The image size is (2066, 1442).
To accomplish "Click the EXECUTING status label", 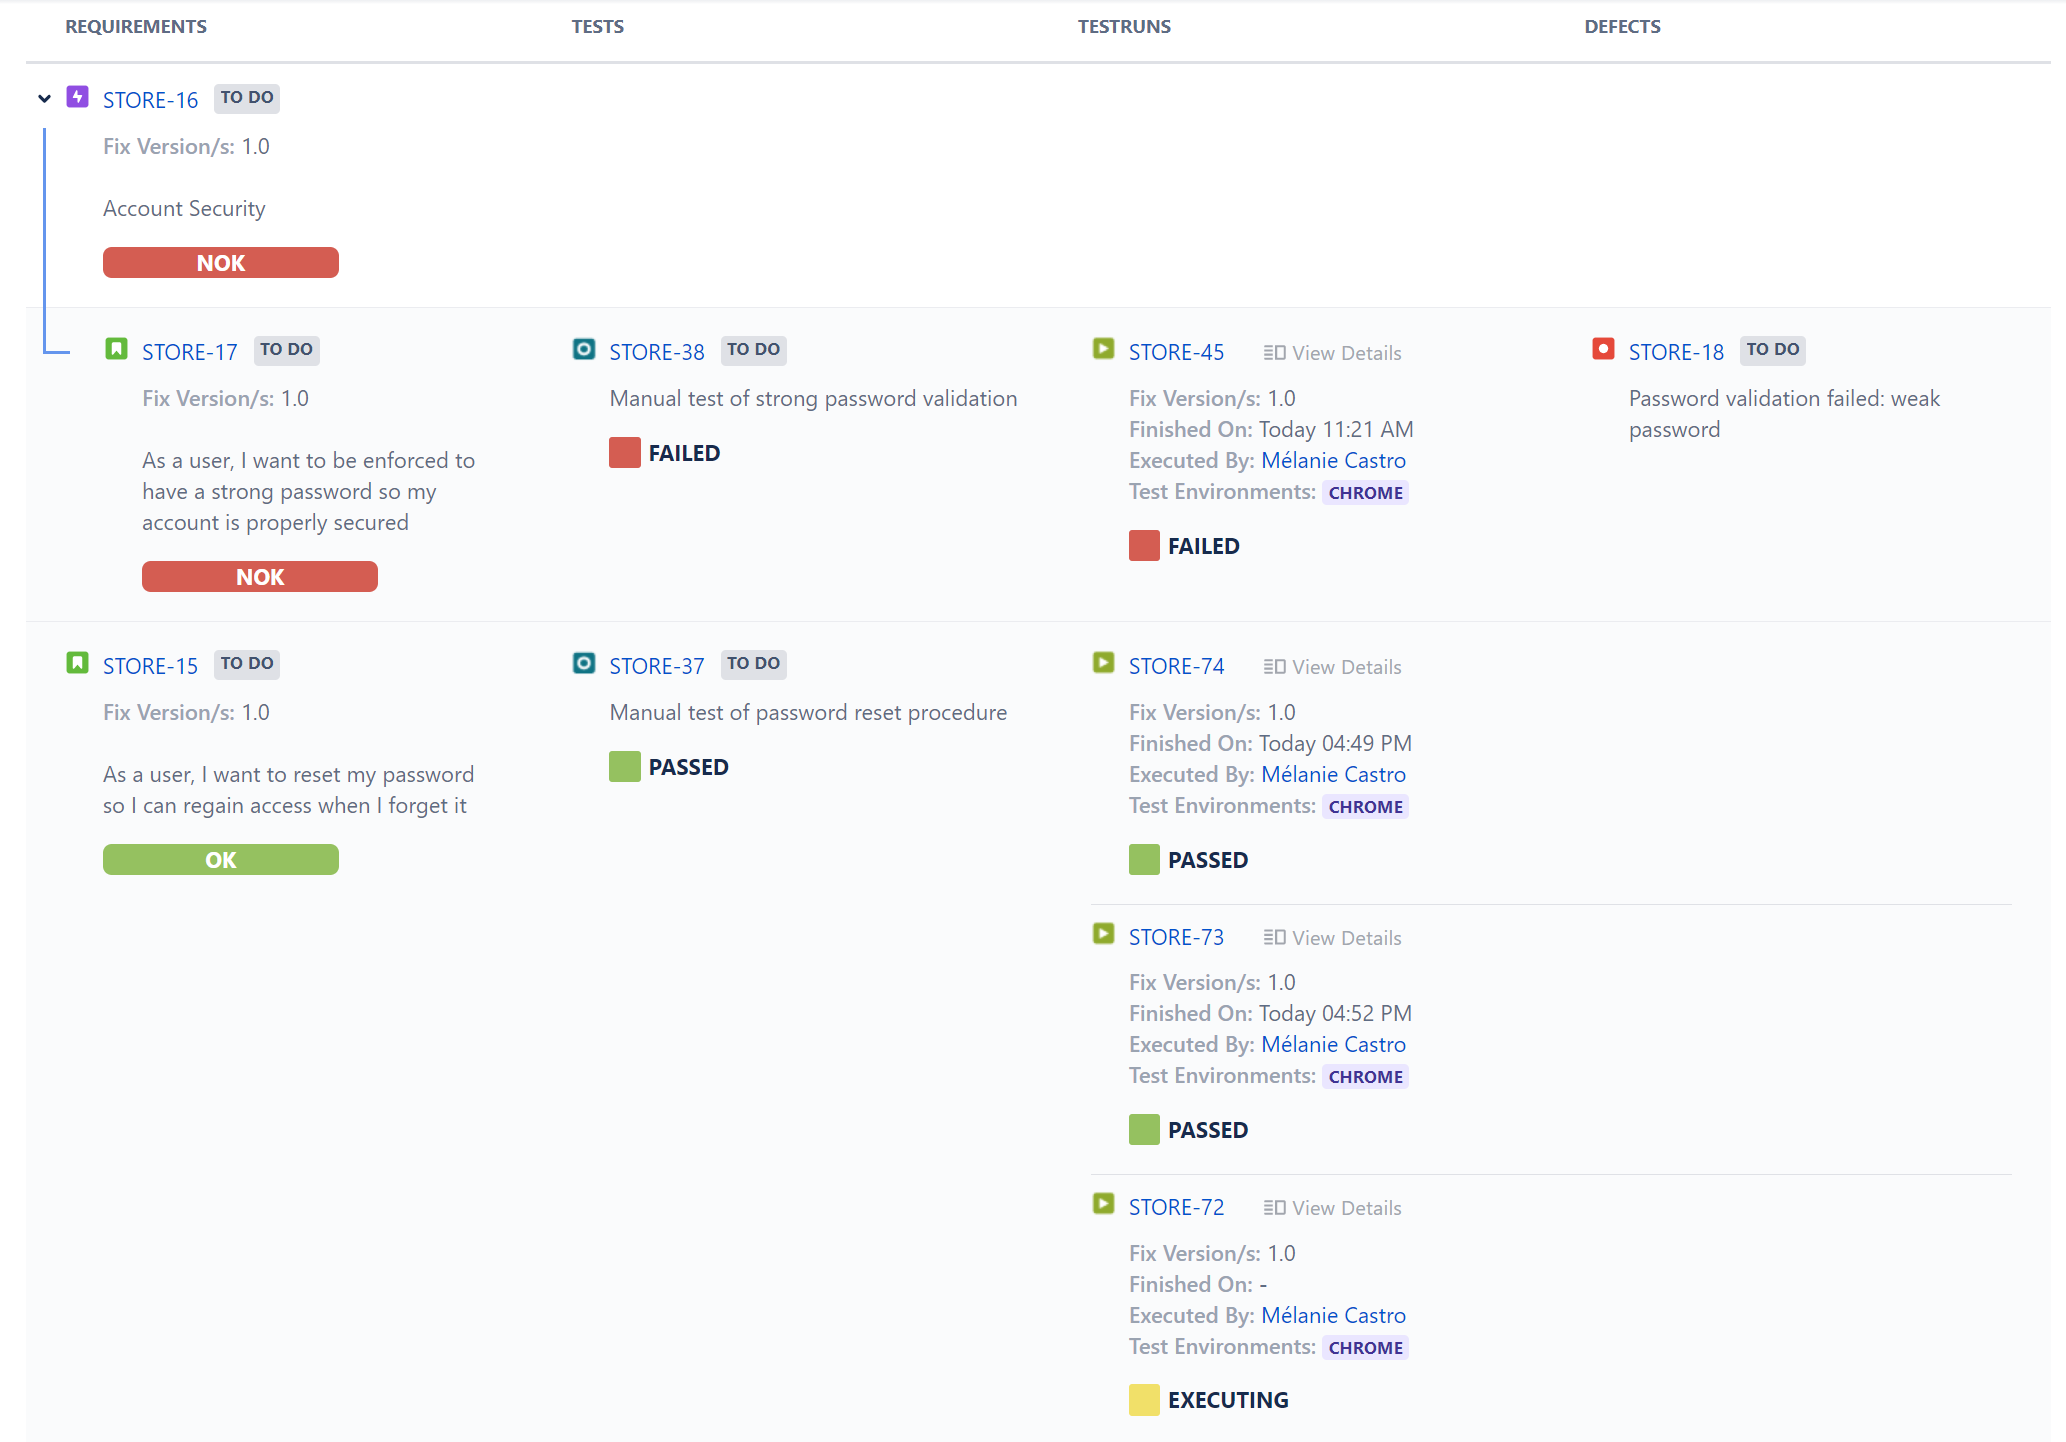I will click(x=1228, y=1400).
